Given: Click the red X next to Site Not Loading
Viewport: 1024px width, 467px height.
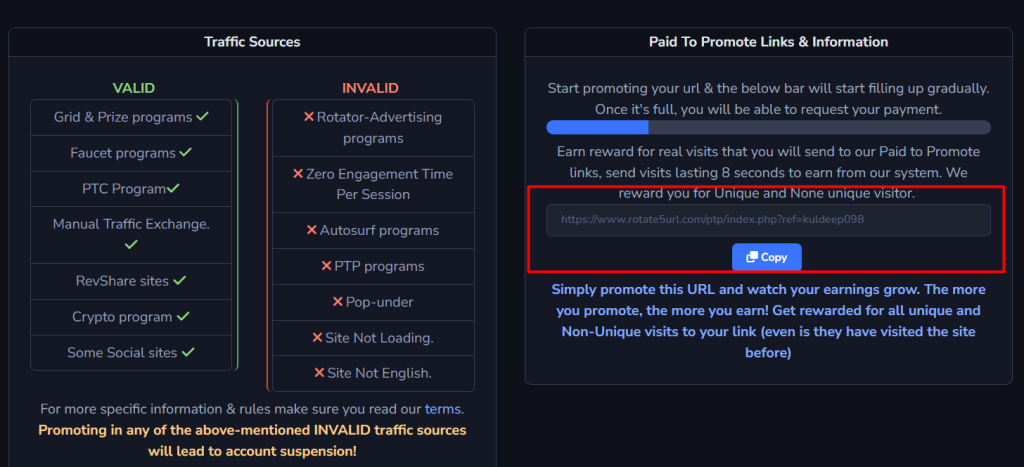Looking at the screenshot, I should pos(318,338).
